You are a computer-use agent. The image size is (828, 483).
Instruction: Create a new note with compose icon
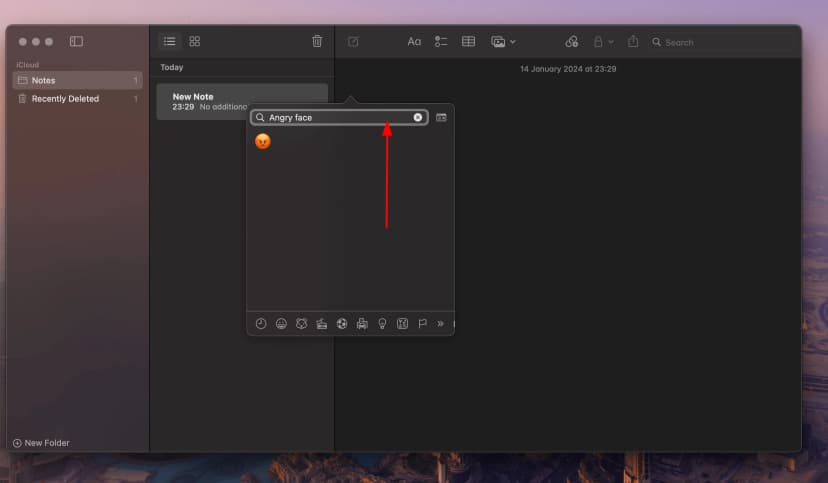point(353,42)
